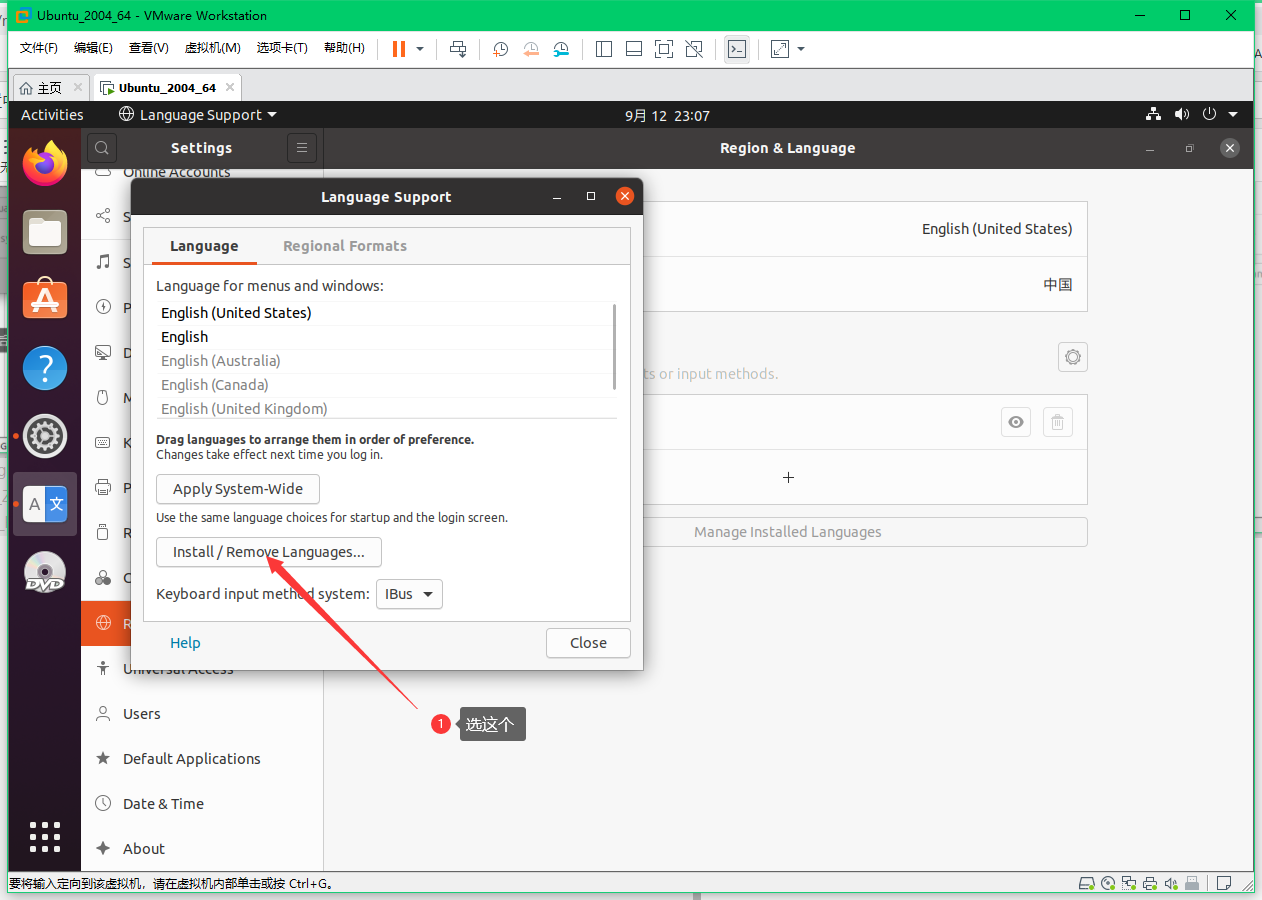Select English (Canada) in language list
This screenshot has height=900, width=1262.
pos(384,385)
